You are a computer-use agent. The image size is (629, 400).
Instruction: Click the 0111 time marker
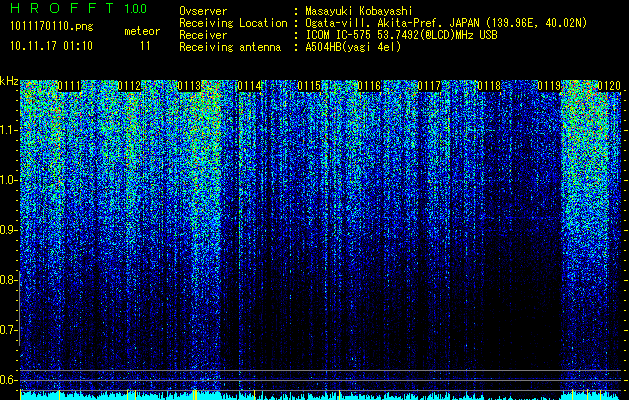(69, 86)
